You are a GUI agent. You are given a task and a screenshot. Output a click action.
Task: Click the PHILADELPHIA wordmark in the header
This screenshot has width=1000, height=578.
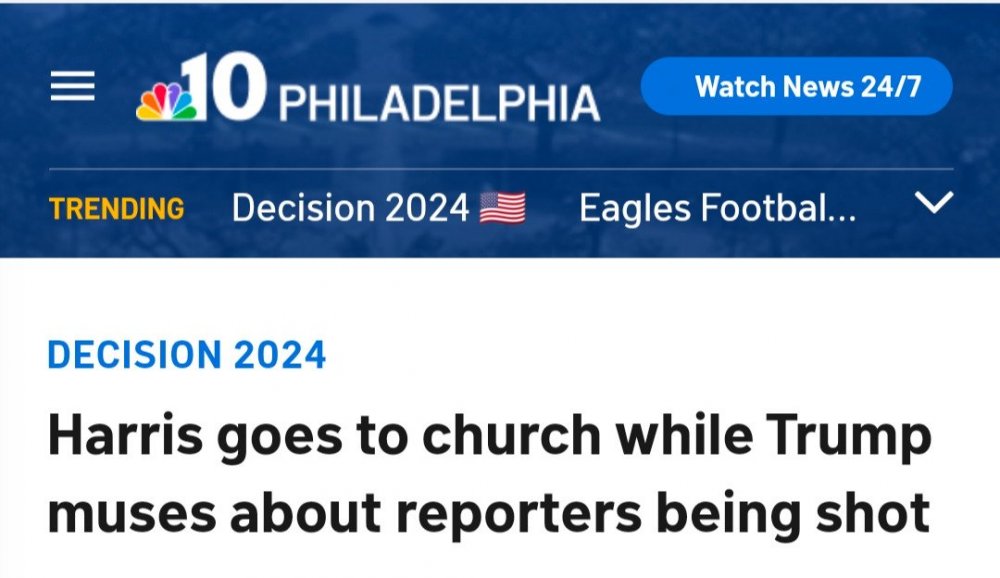pos(438,103)
